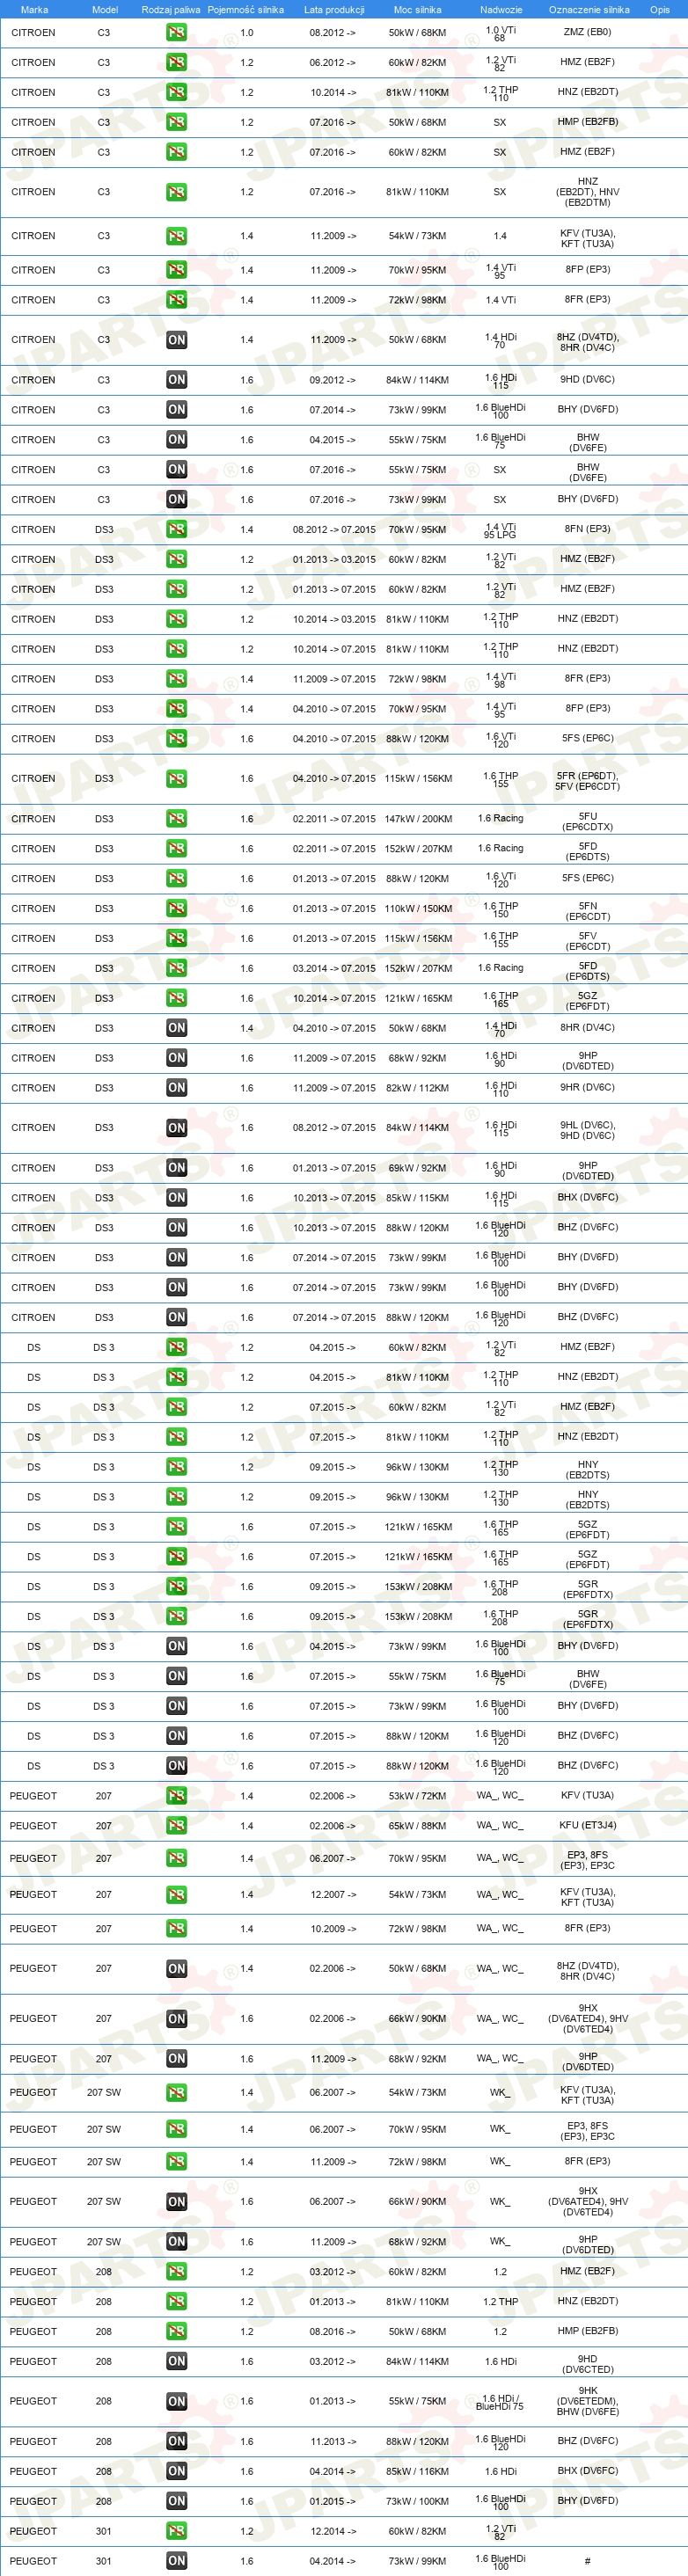The image size is (688, 2576).
Task: Select petrol icon in C3 10.2014 HNZ (EB2DT) row
Action: tap(176, 92)
